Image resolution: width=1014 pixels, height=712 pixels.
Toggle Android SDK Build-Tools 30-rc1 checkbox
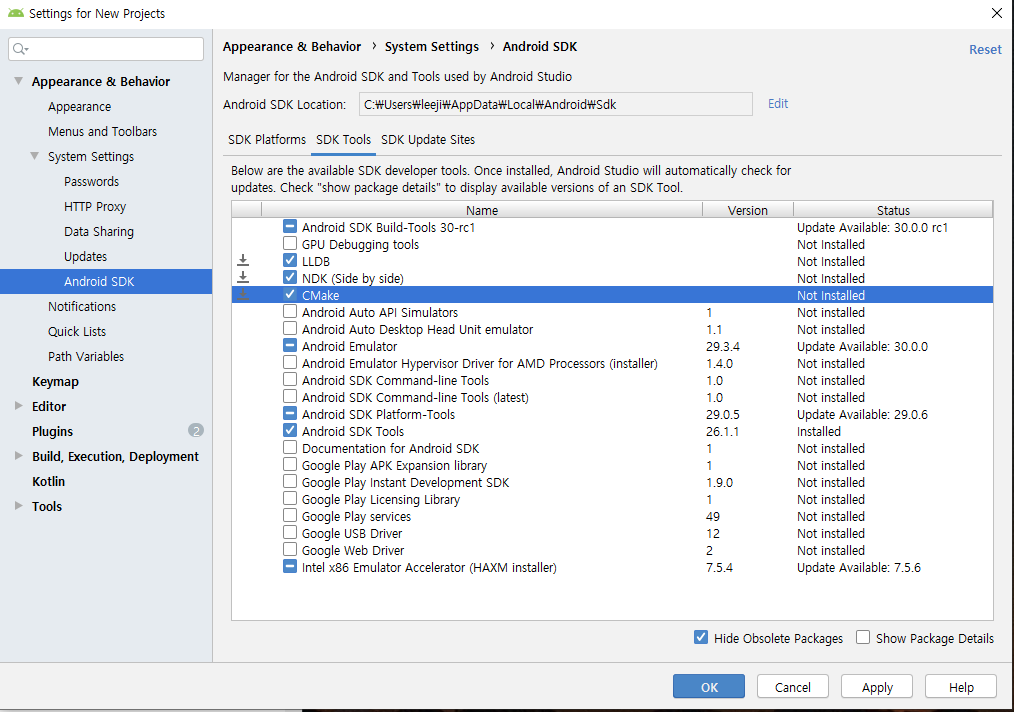point(290,227)
